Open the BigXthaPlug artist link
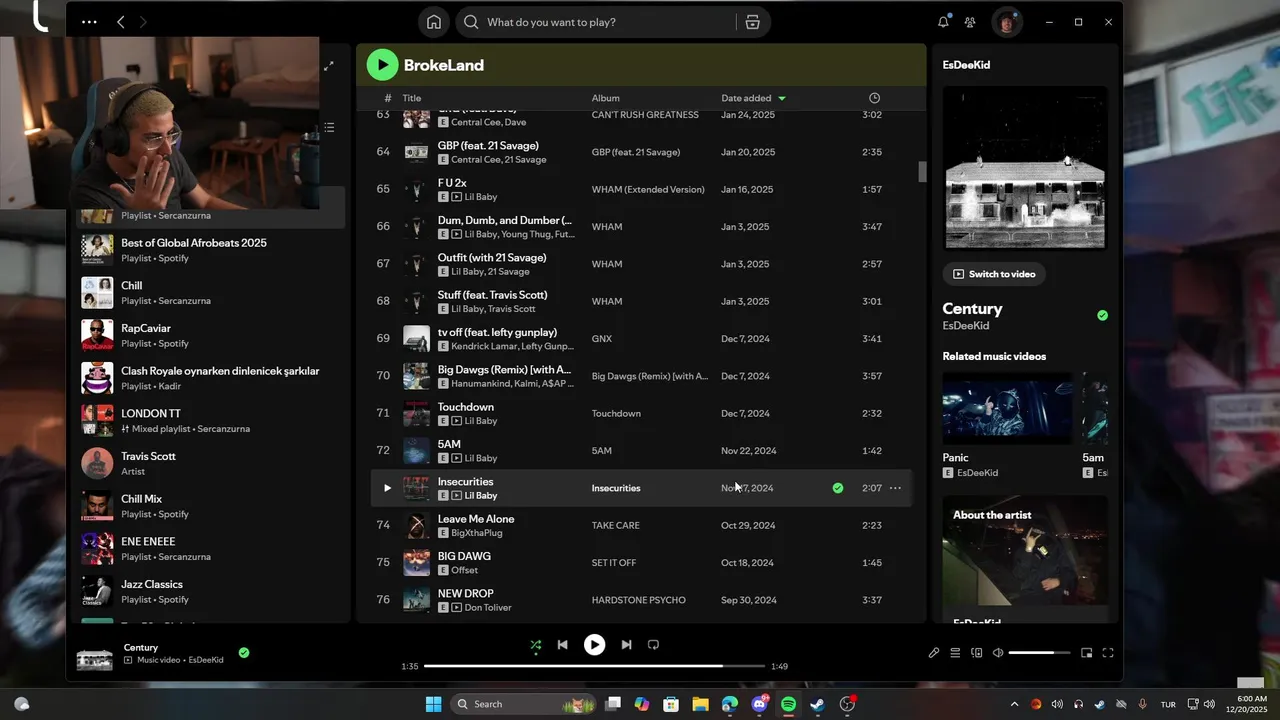 coord(476,533)
